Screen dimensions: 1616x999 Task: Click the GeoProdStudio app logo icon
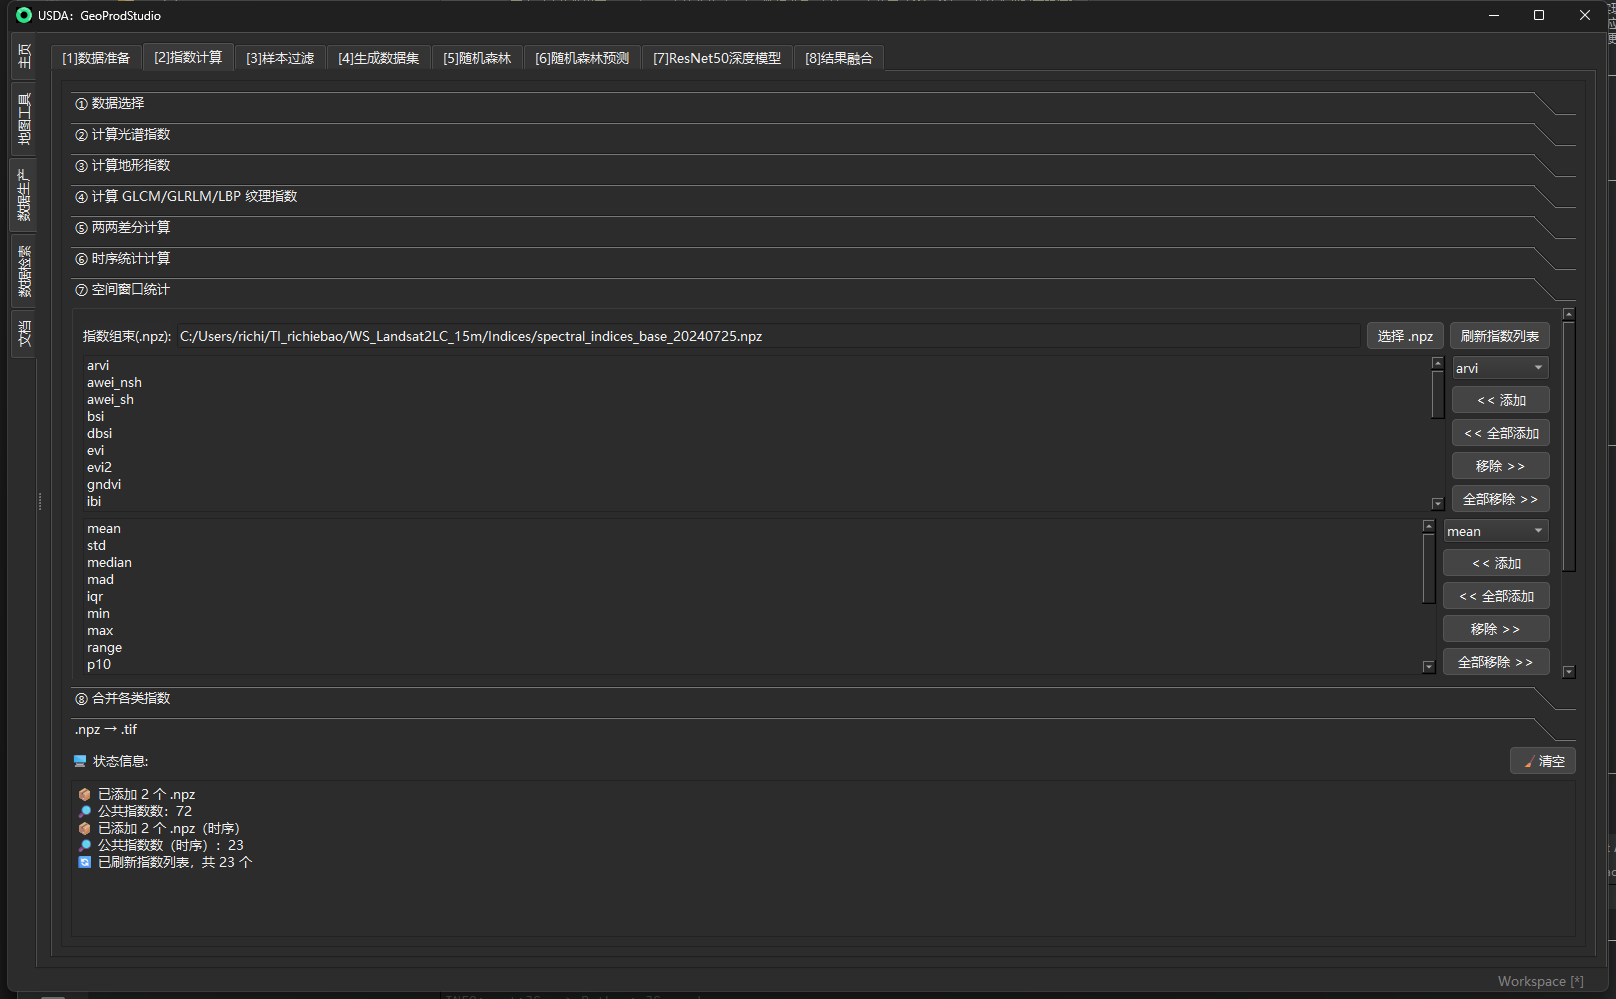tap(24, 15)
